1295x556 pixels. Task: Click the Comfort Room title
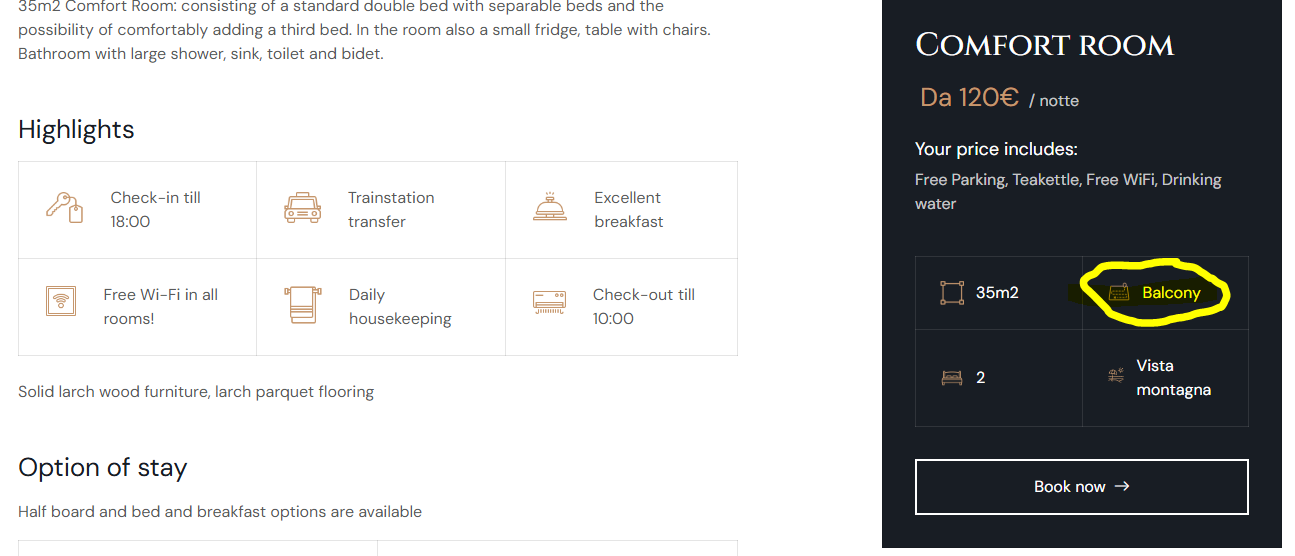(x=1044, y=45)
